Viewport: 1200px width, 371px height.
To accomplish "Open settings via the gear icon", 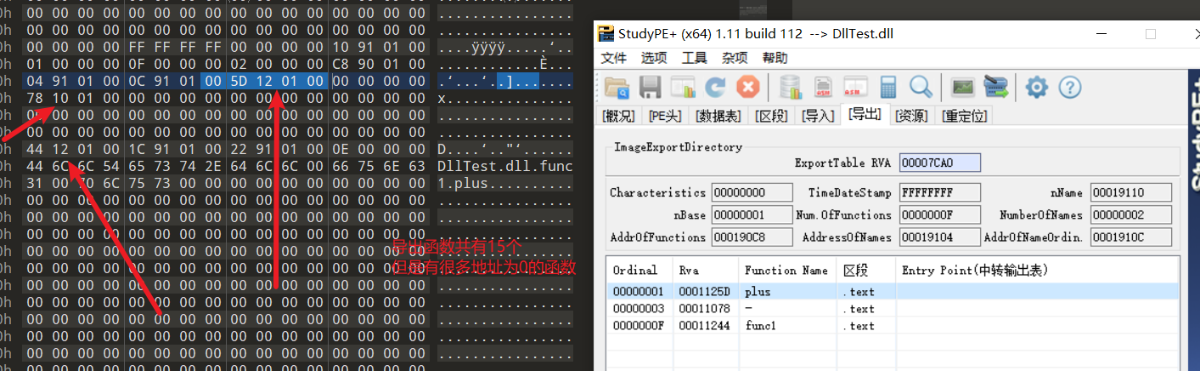I will tap(1037, 87).
